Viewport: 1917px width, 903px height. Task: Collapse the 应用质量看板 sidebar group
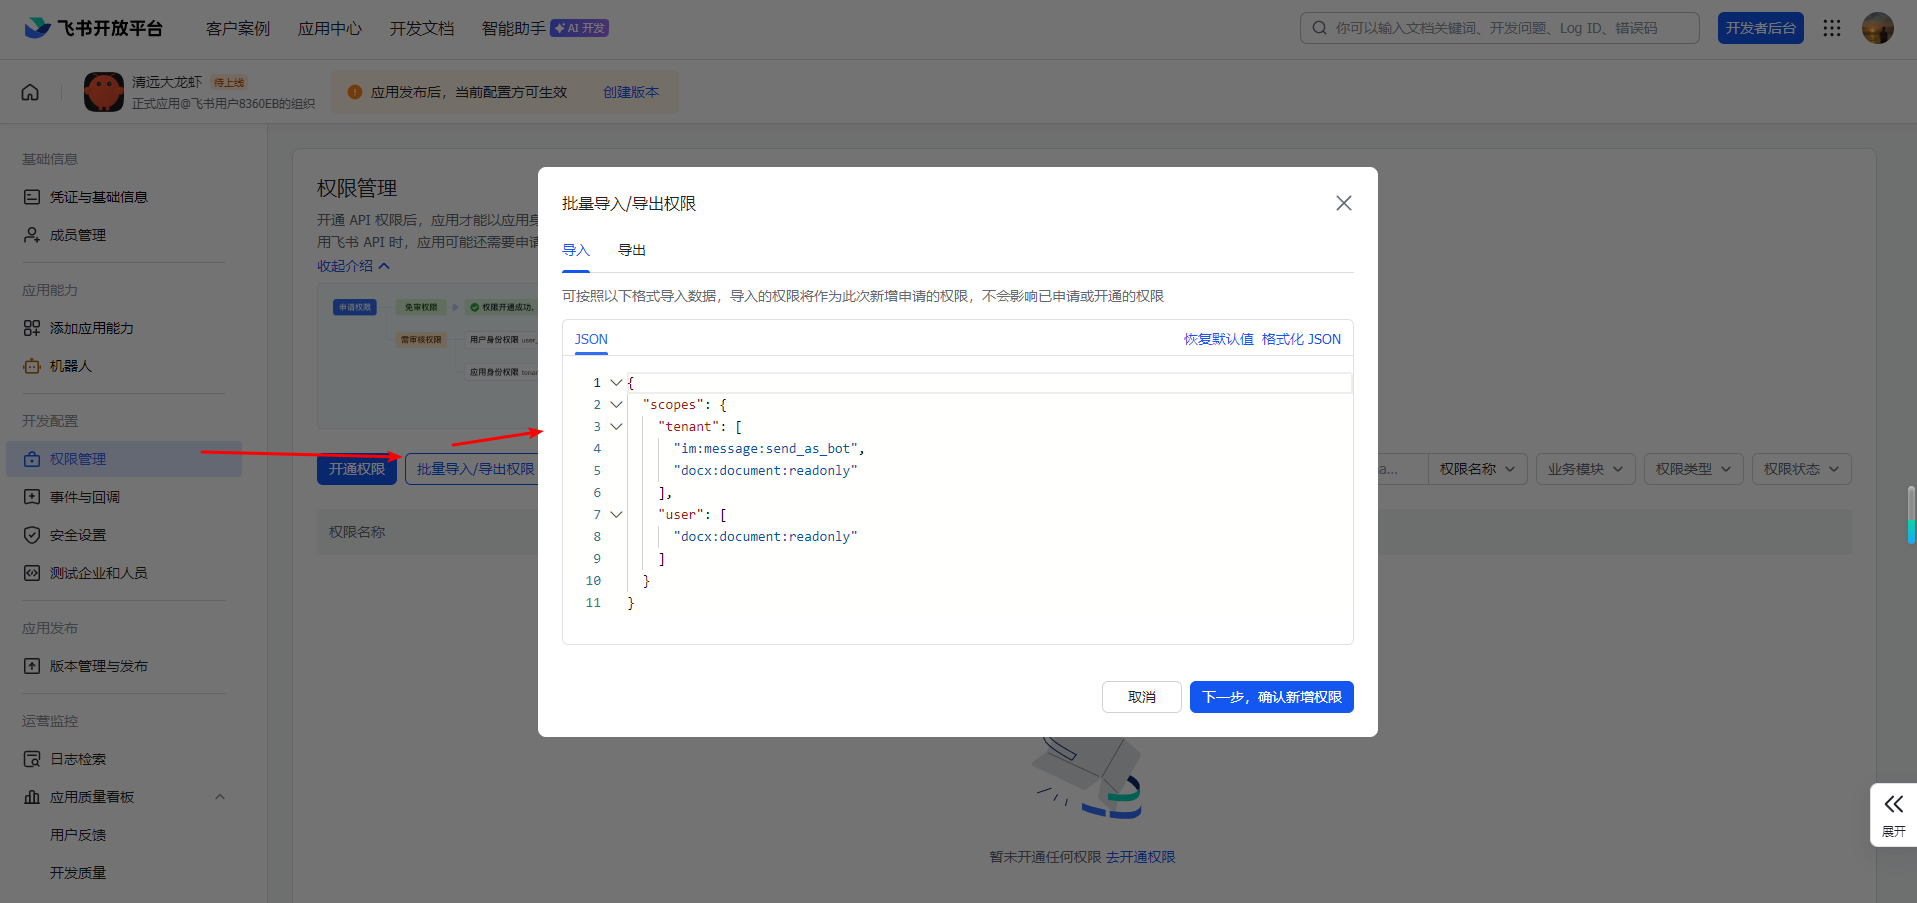click(219, 796)
